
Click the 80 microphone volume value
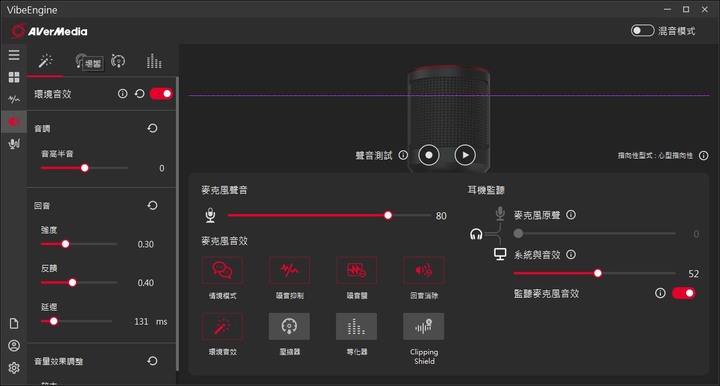[441, 216]
